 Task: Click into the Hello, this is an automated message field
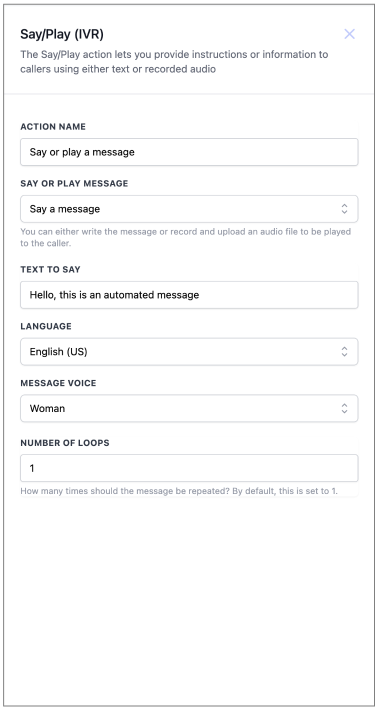coord(189,295)
